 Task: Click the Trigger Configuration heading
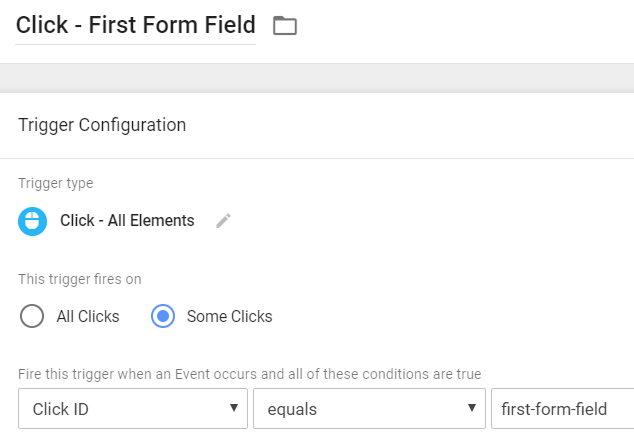102,125
